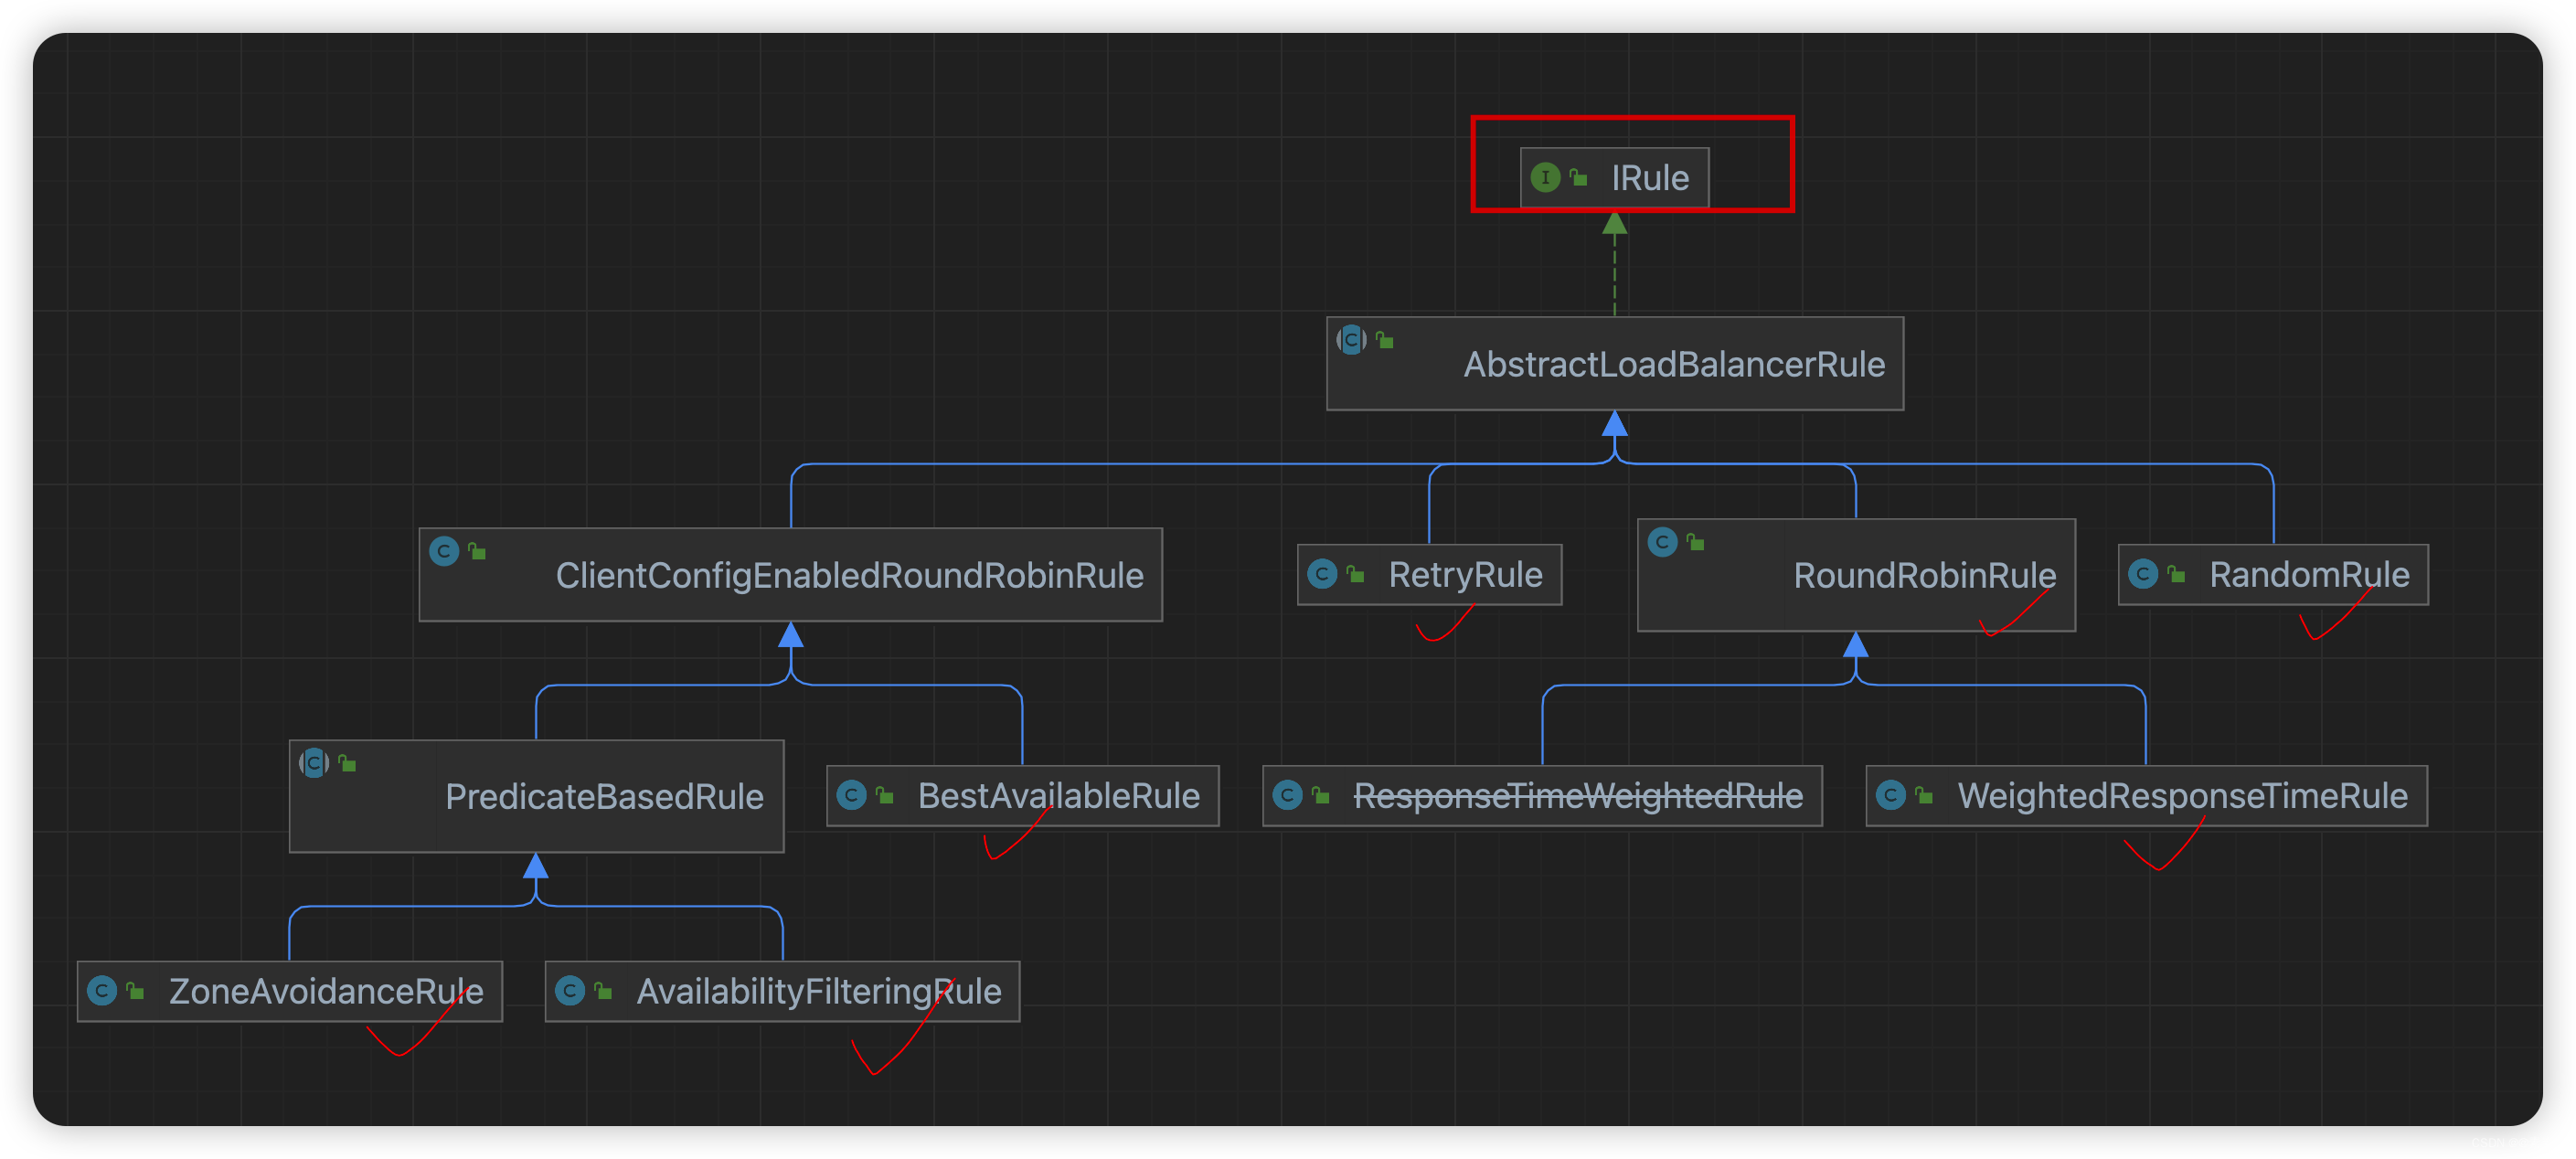This screenshot has height=1159, width=2576.
Task: Click green lock icon on RoundRobinRule node
Action: (x=1695, y=542)
